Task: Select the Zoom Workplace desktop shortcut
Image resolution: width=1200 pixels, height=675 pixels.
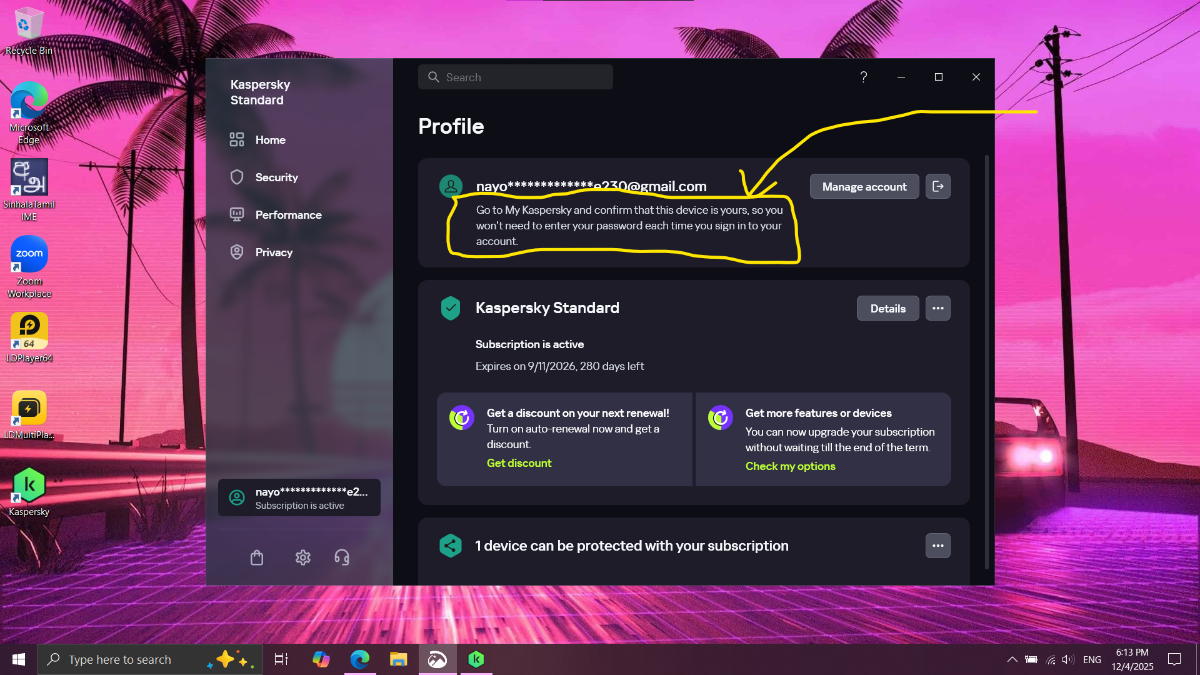Action: 29,267
